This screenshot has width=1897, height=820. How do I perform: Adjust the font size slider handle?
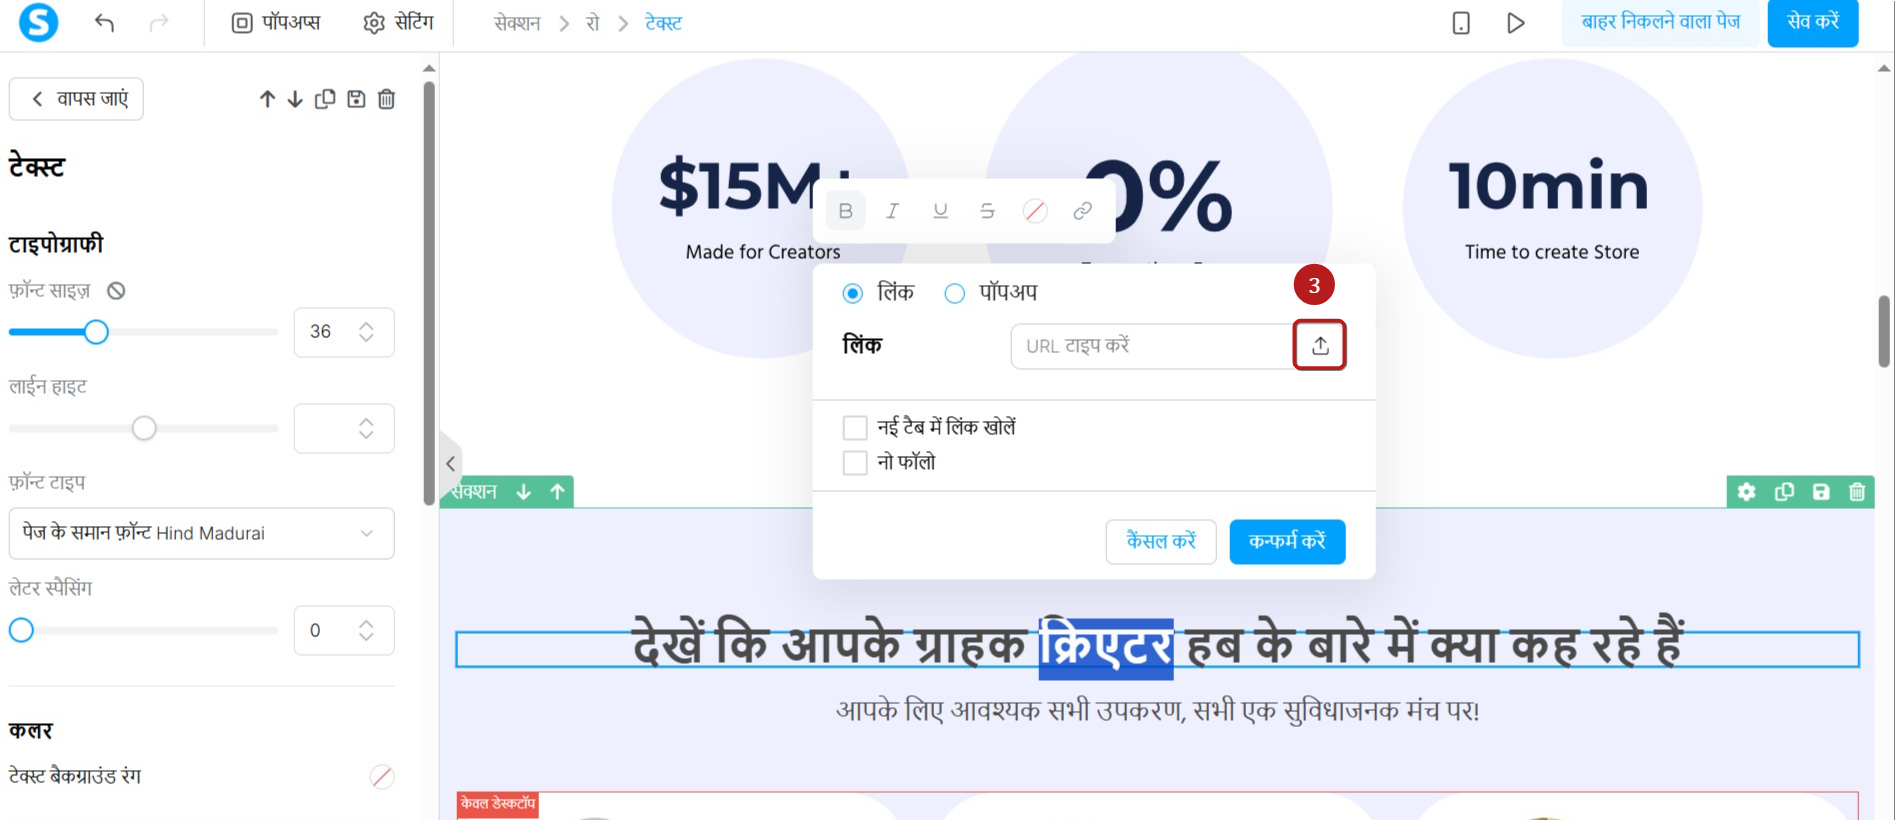point(96,332)
